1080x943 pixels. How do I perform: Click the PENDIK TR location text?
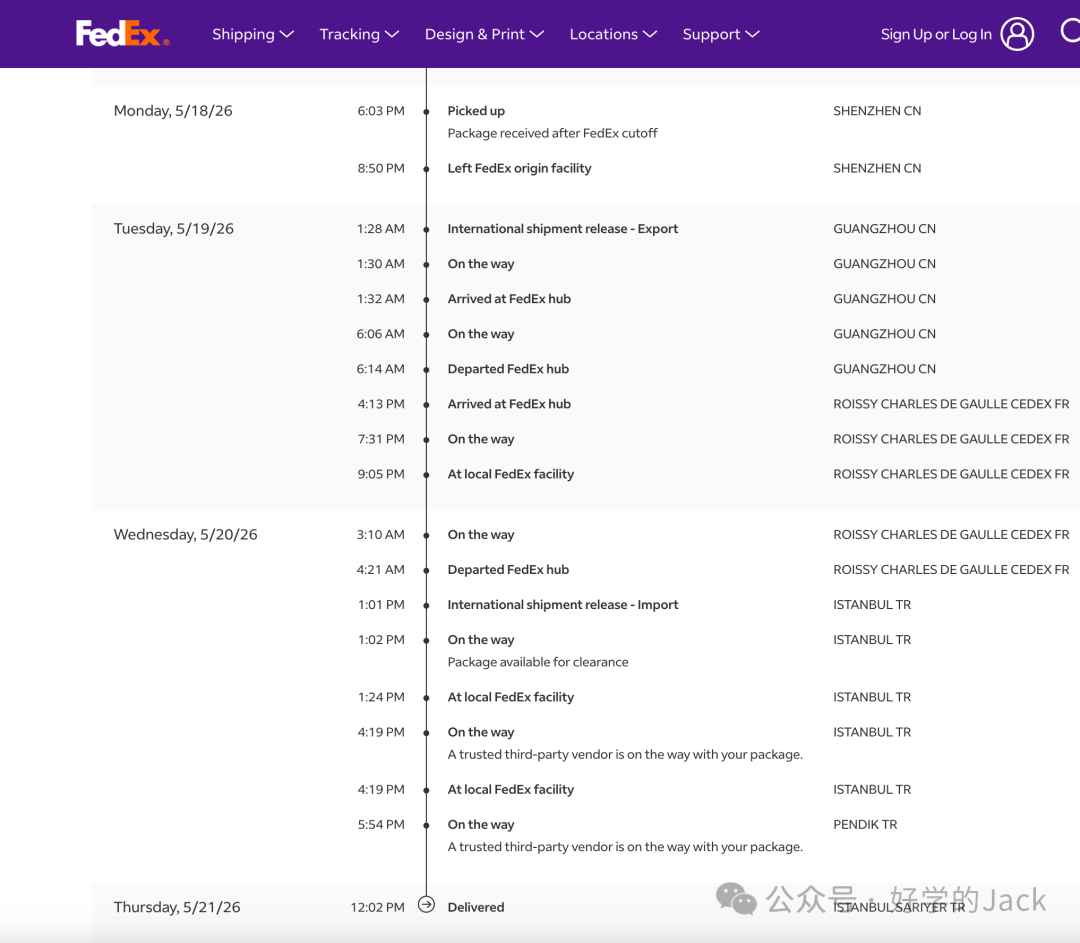pyautogui.click(x=865, y=825)
